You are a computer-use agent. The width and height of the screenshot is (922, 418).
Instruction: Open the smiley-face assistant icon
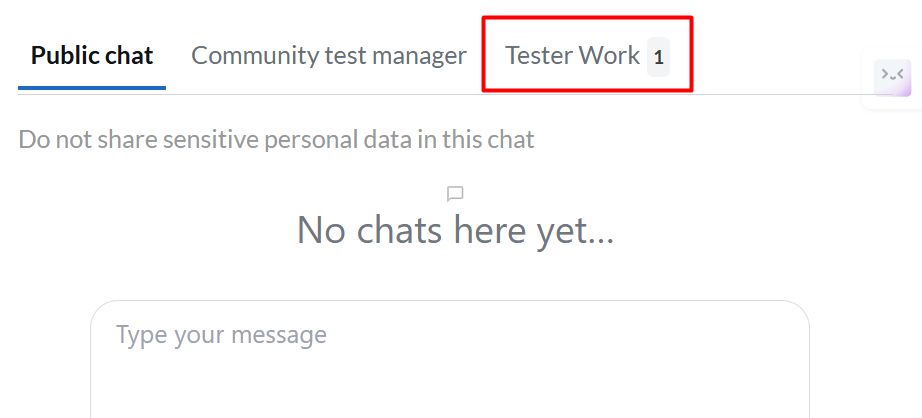tap(892, 78)
